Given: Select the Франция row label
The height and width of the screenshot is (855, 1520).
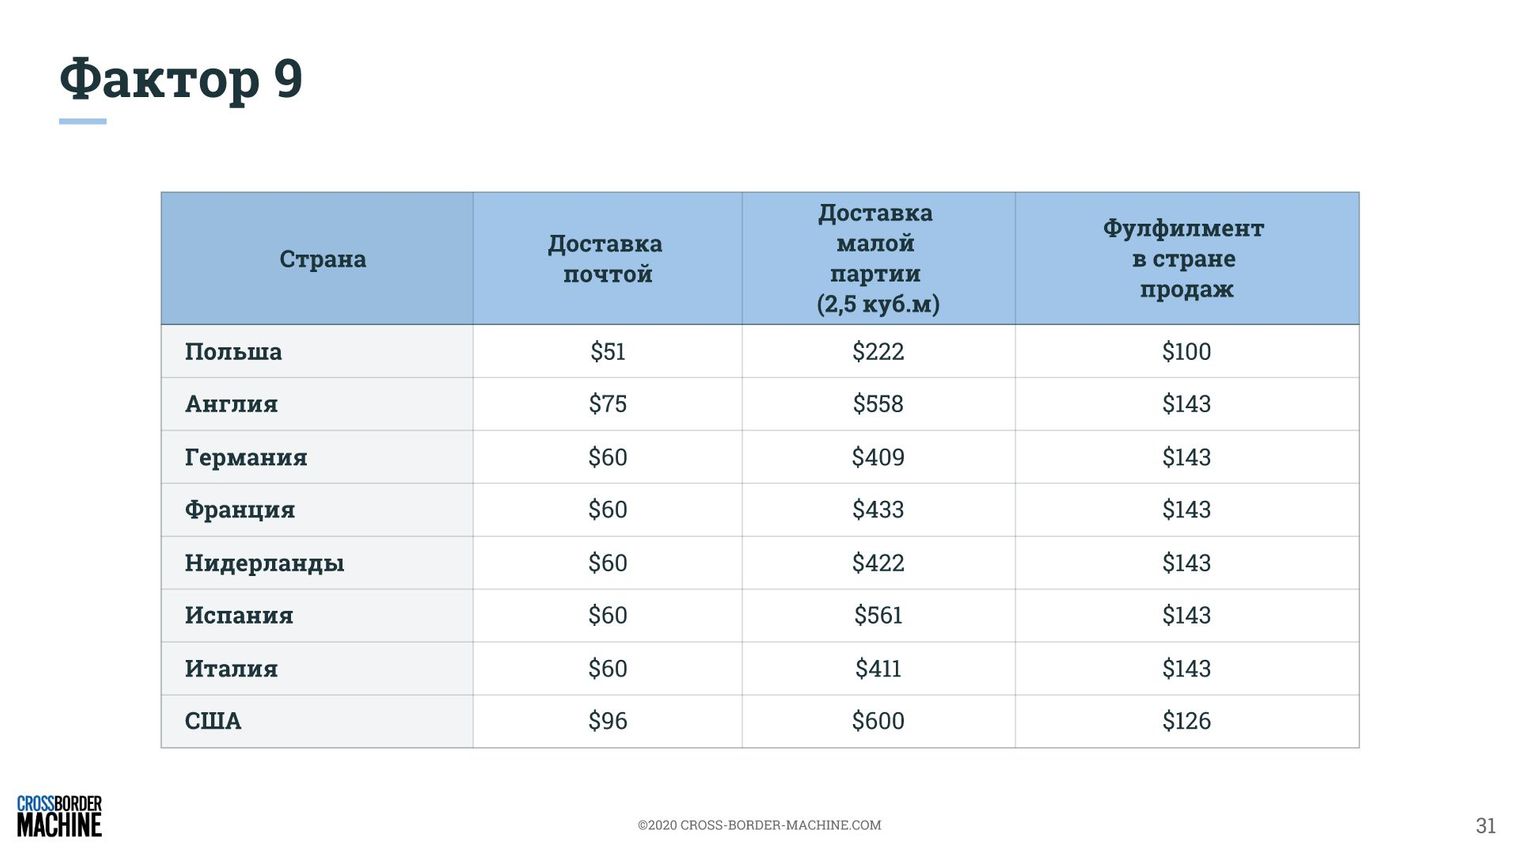Looking at the screenshot, I should coord(240,510).
